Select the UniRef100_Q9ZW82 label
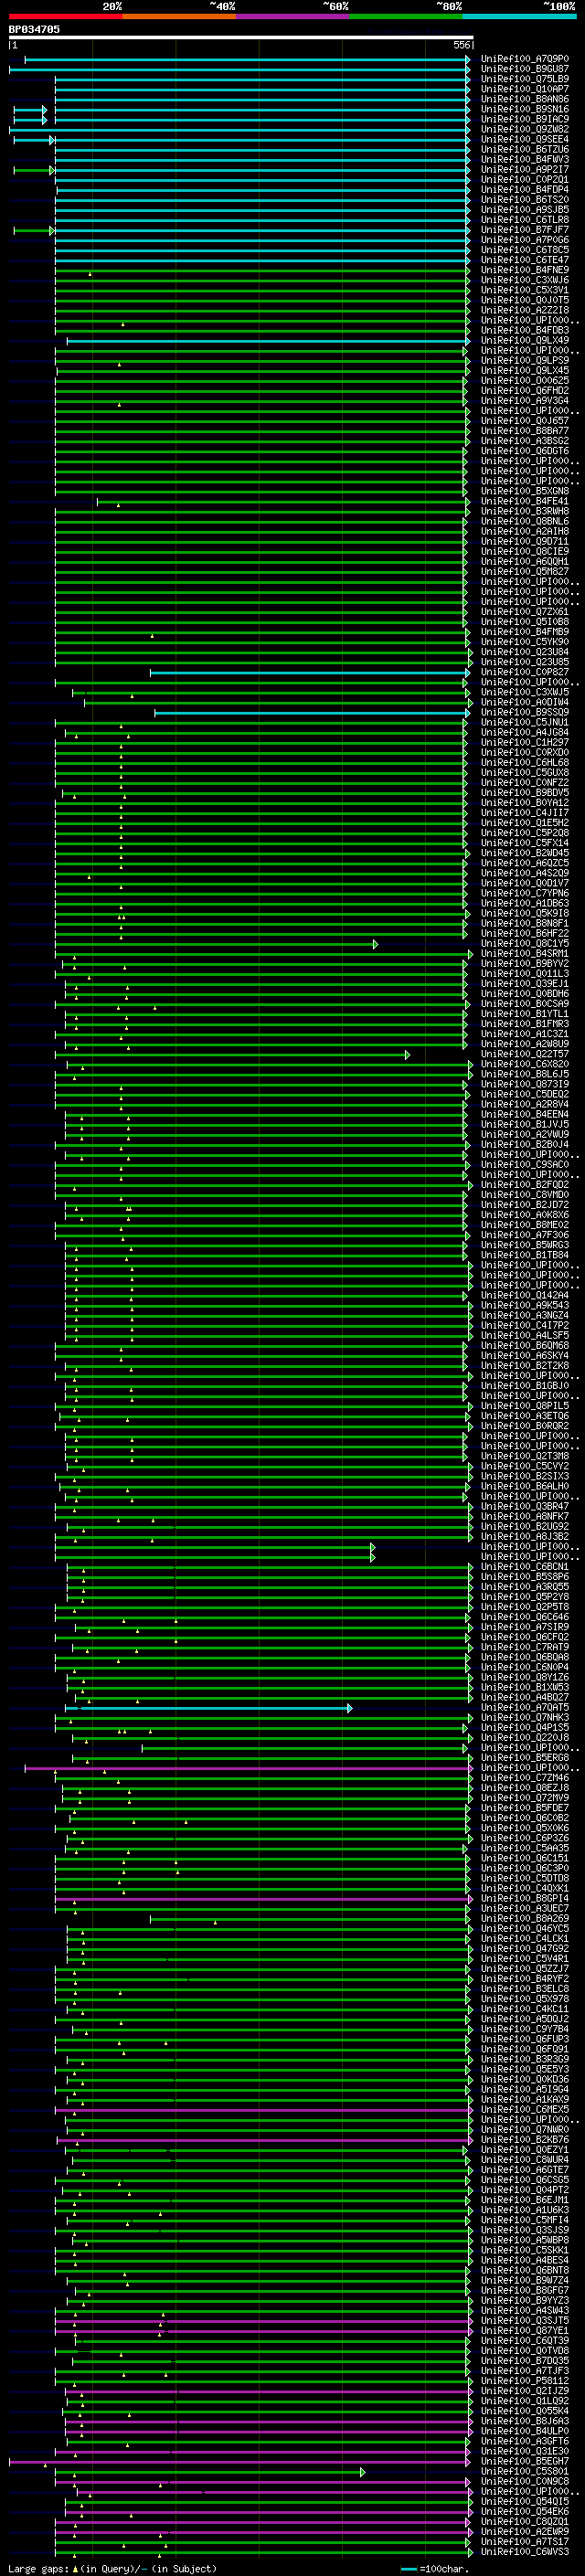The width and height of the screenshot is (585, 2576). pyautogui.click(x=524, y=129)
